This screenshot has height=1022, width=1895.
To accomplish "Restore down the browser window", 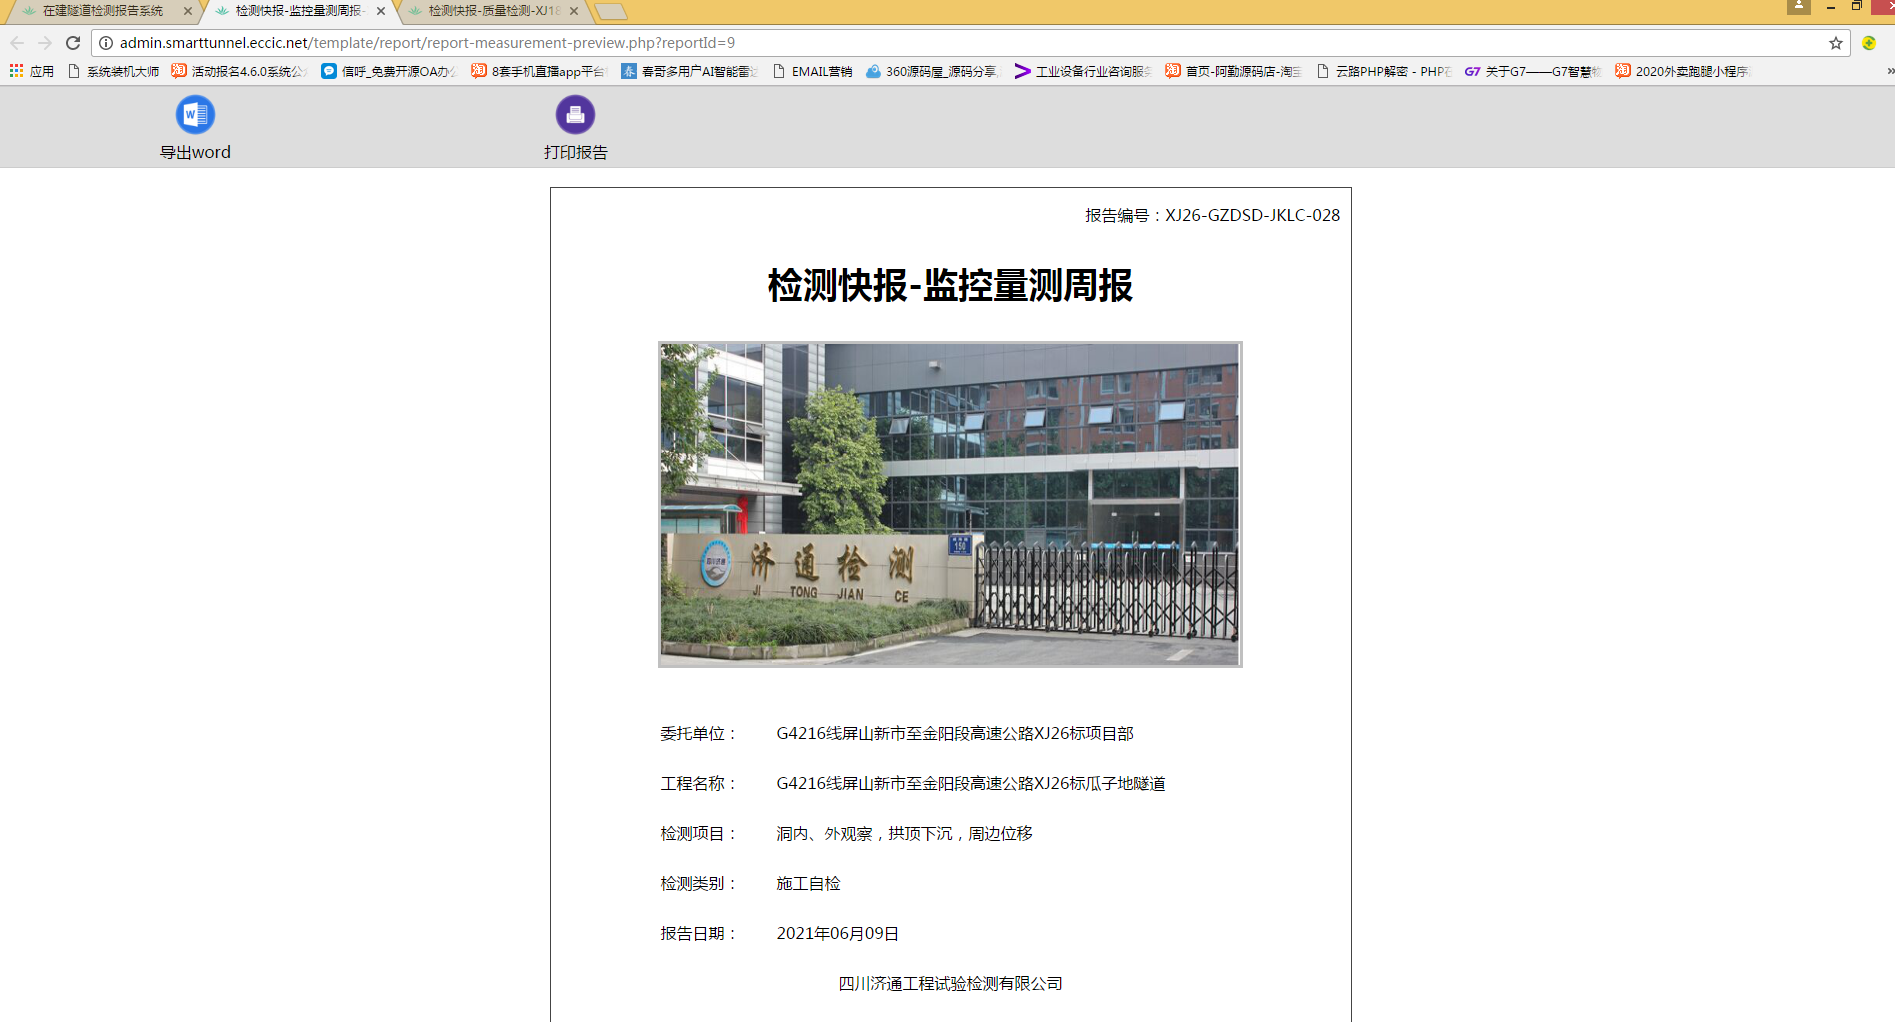I will [x=1857, y=6].
